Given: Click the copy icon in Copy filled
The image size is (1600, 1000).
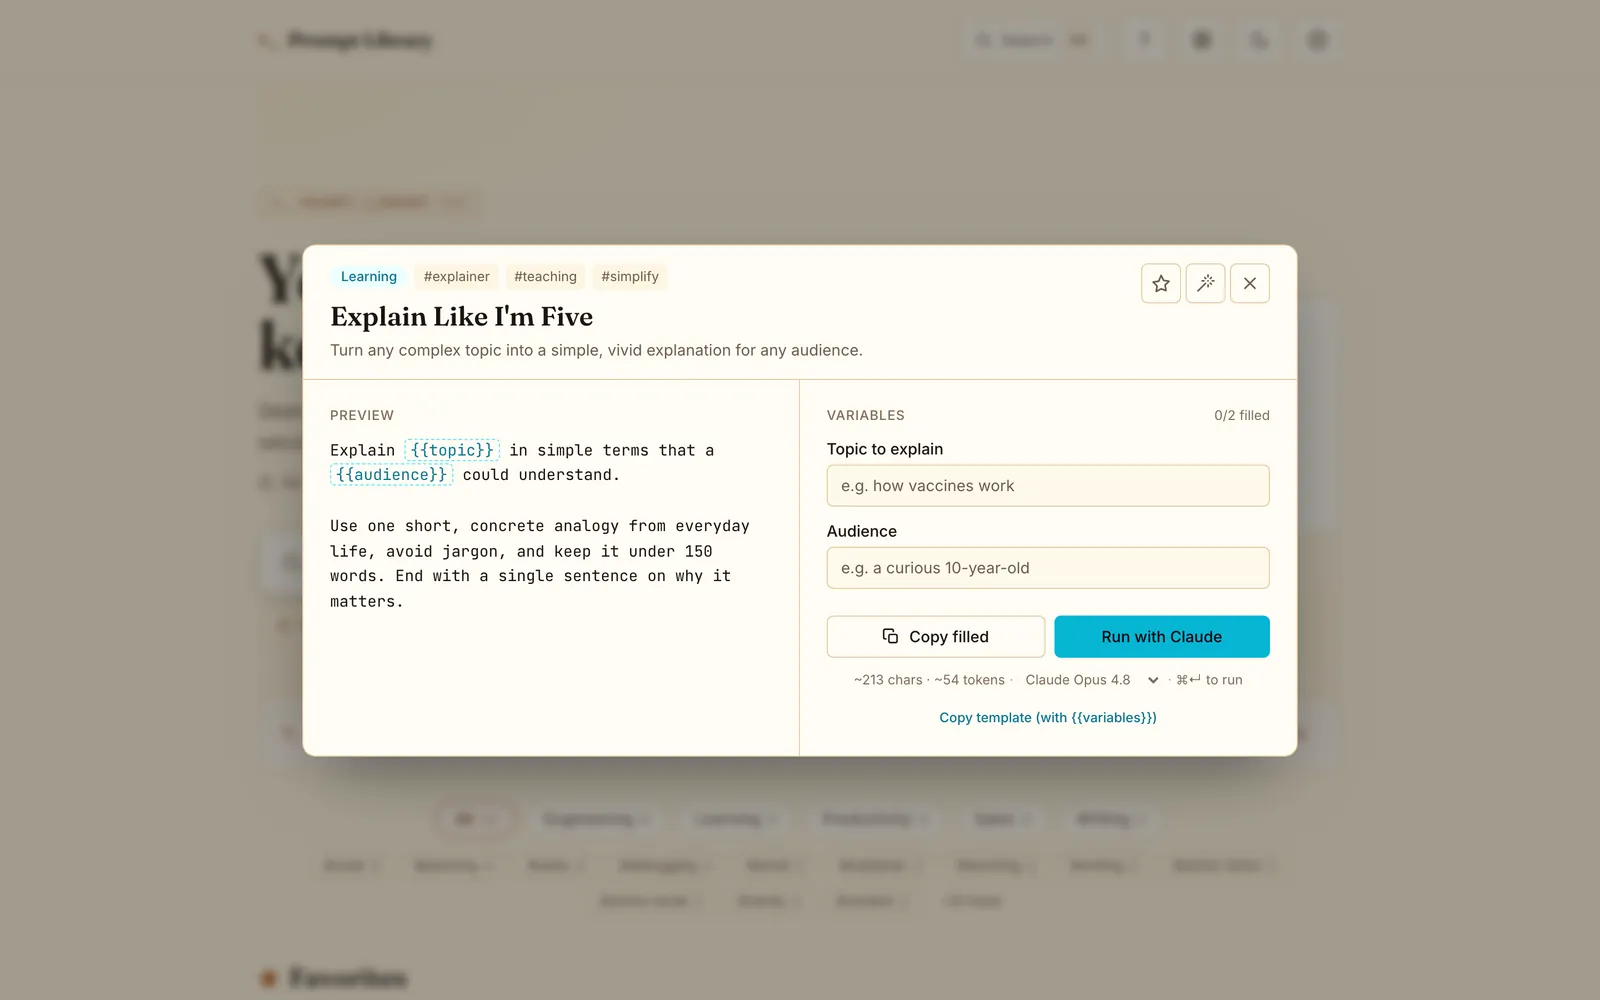Looking at the screenshot, I should pos(890,636).
